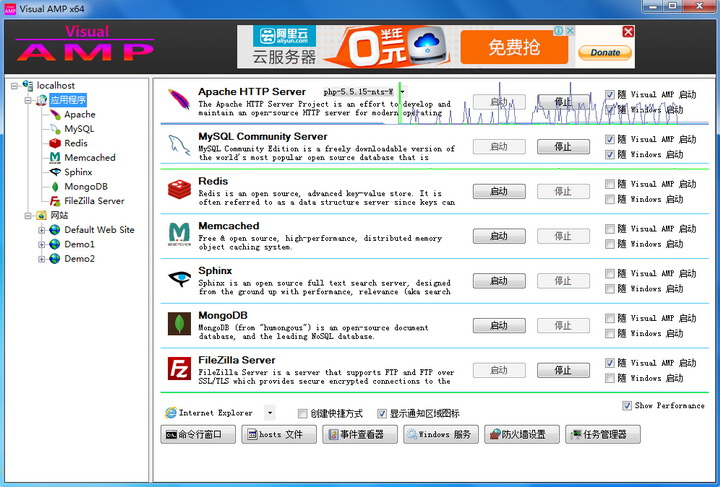The image size is (720, 487).
Task: Open Windows 服务 button
Action: click(441, 434)
